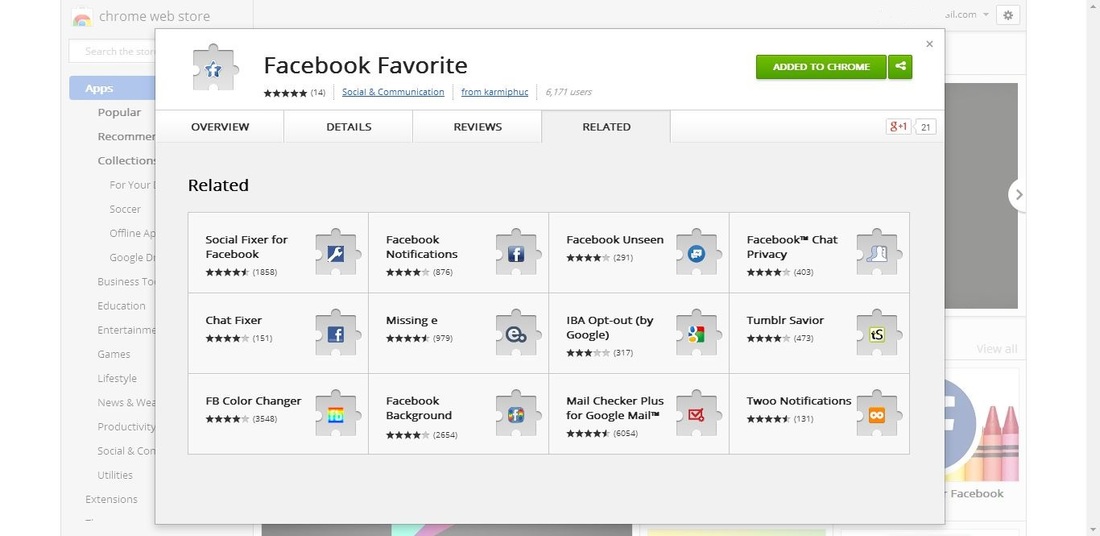Image resolution: width=1100 pixels, height=536 pixels.
Task: Click Lifestyle category in the sidebar
Action: point(117,378)
